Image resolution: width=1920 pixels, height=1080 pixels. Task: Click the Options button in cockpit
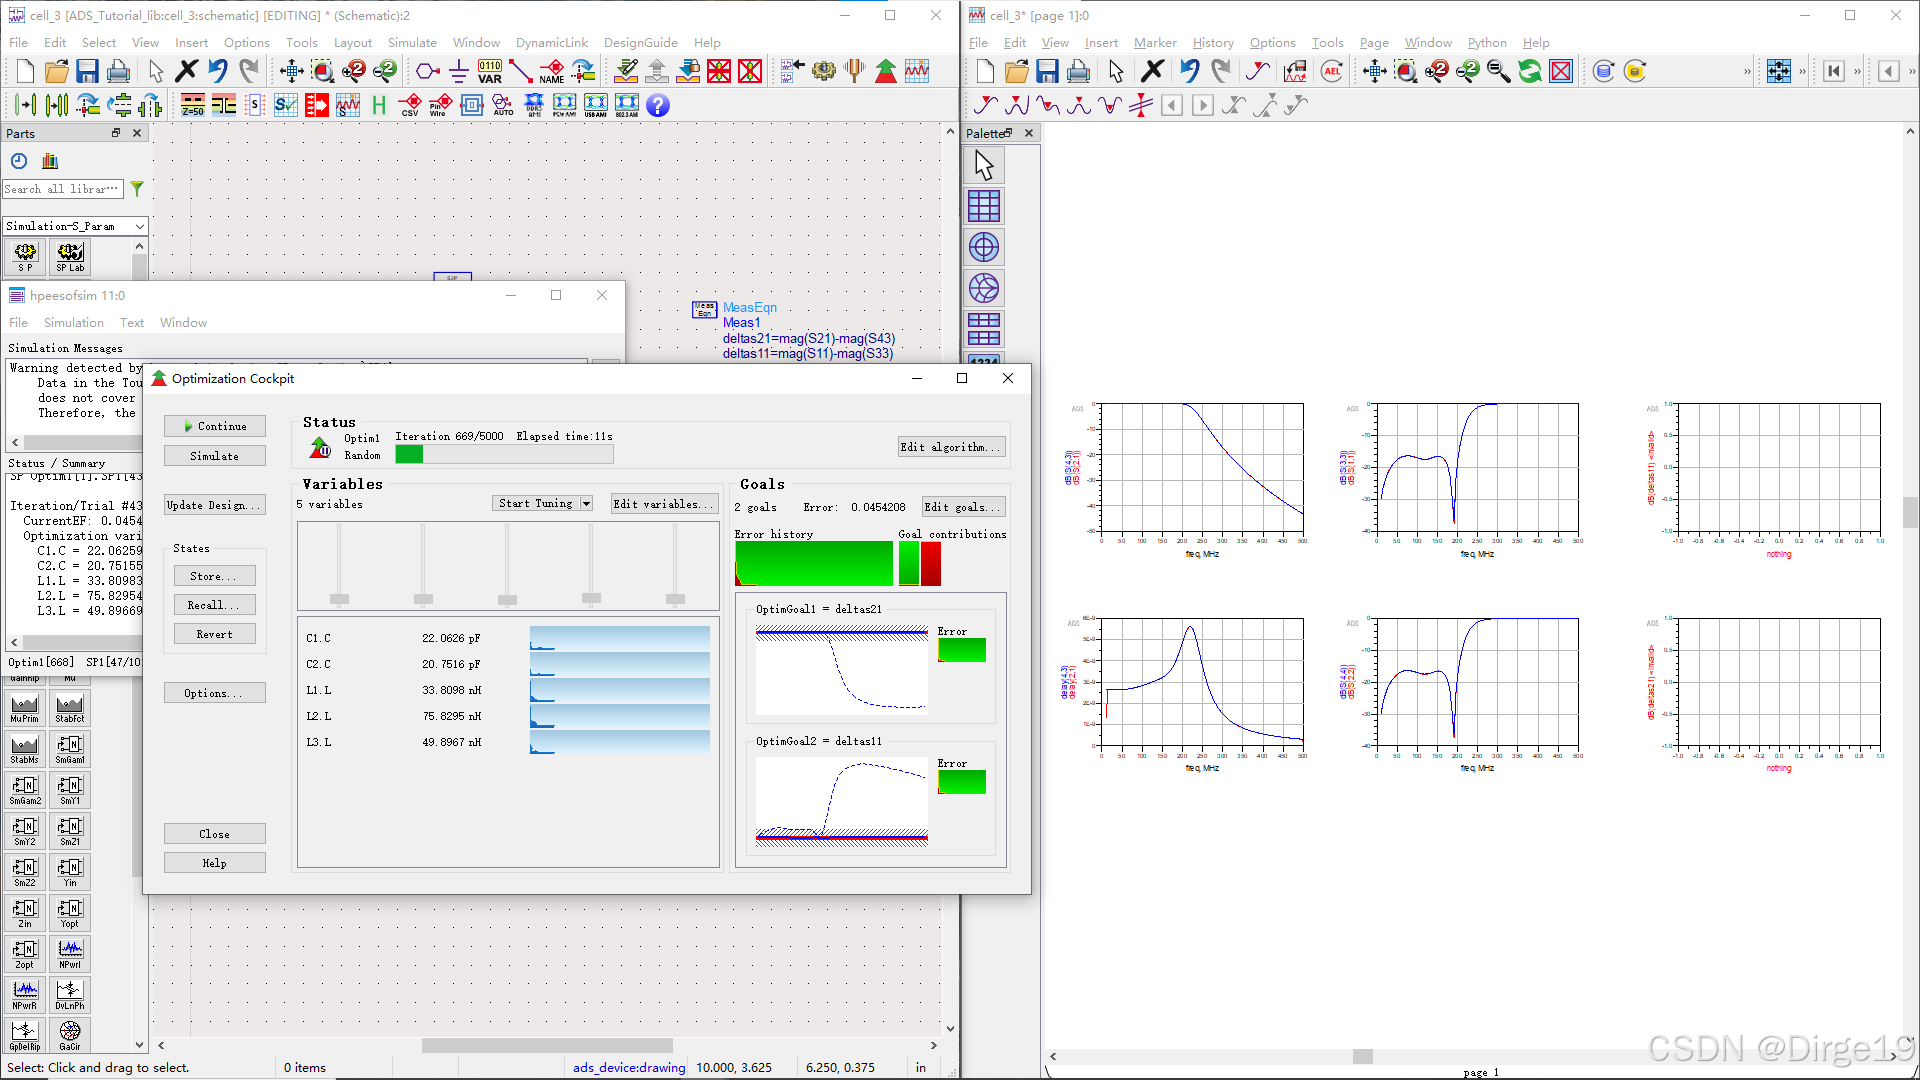[215, 693]
